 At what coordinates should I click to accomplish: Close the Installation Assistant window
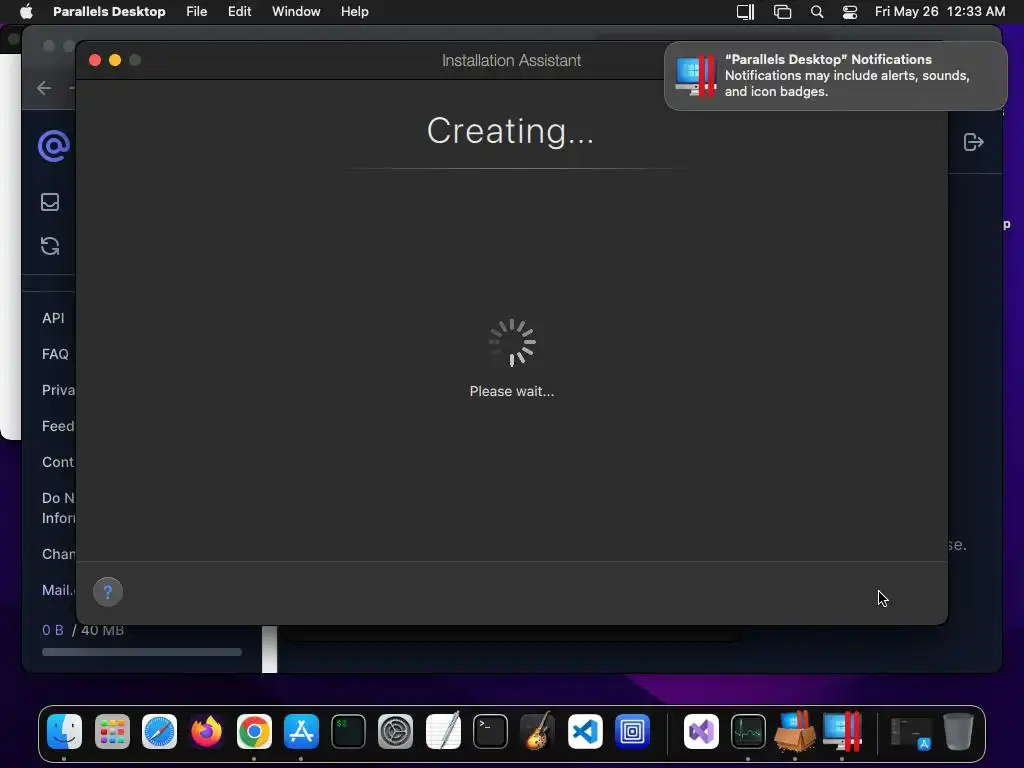pyautogui.click(x=95, y=60)
